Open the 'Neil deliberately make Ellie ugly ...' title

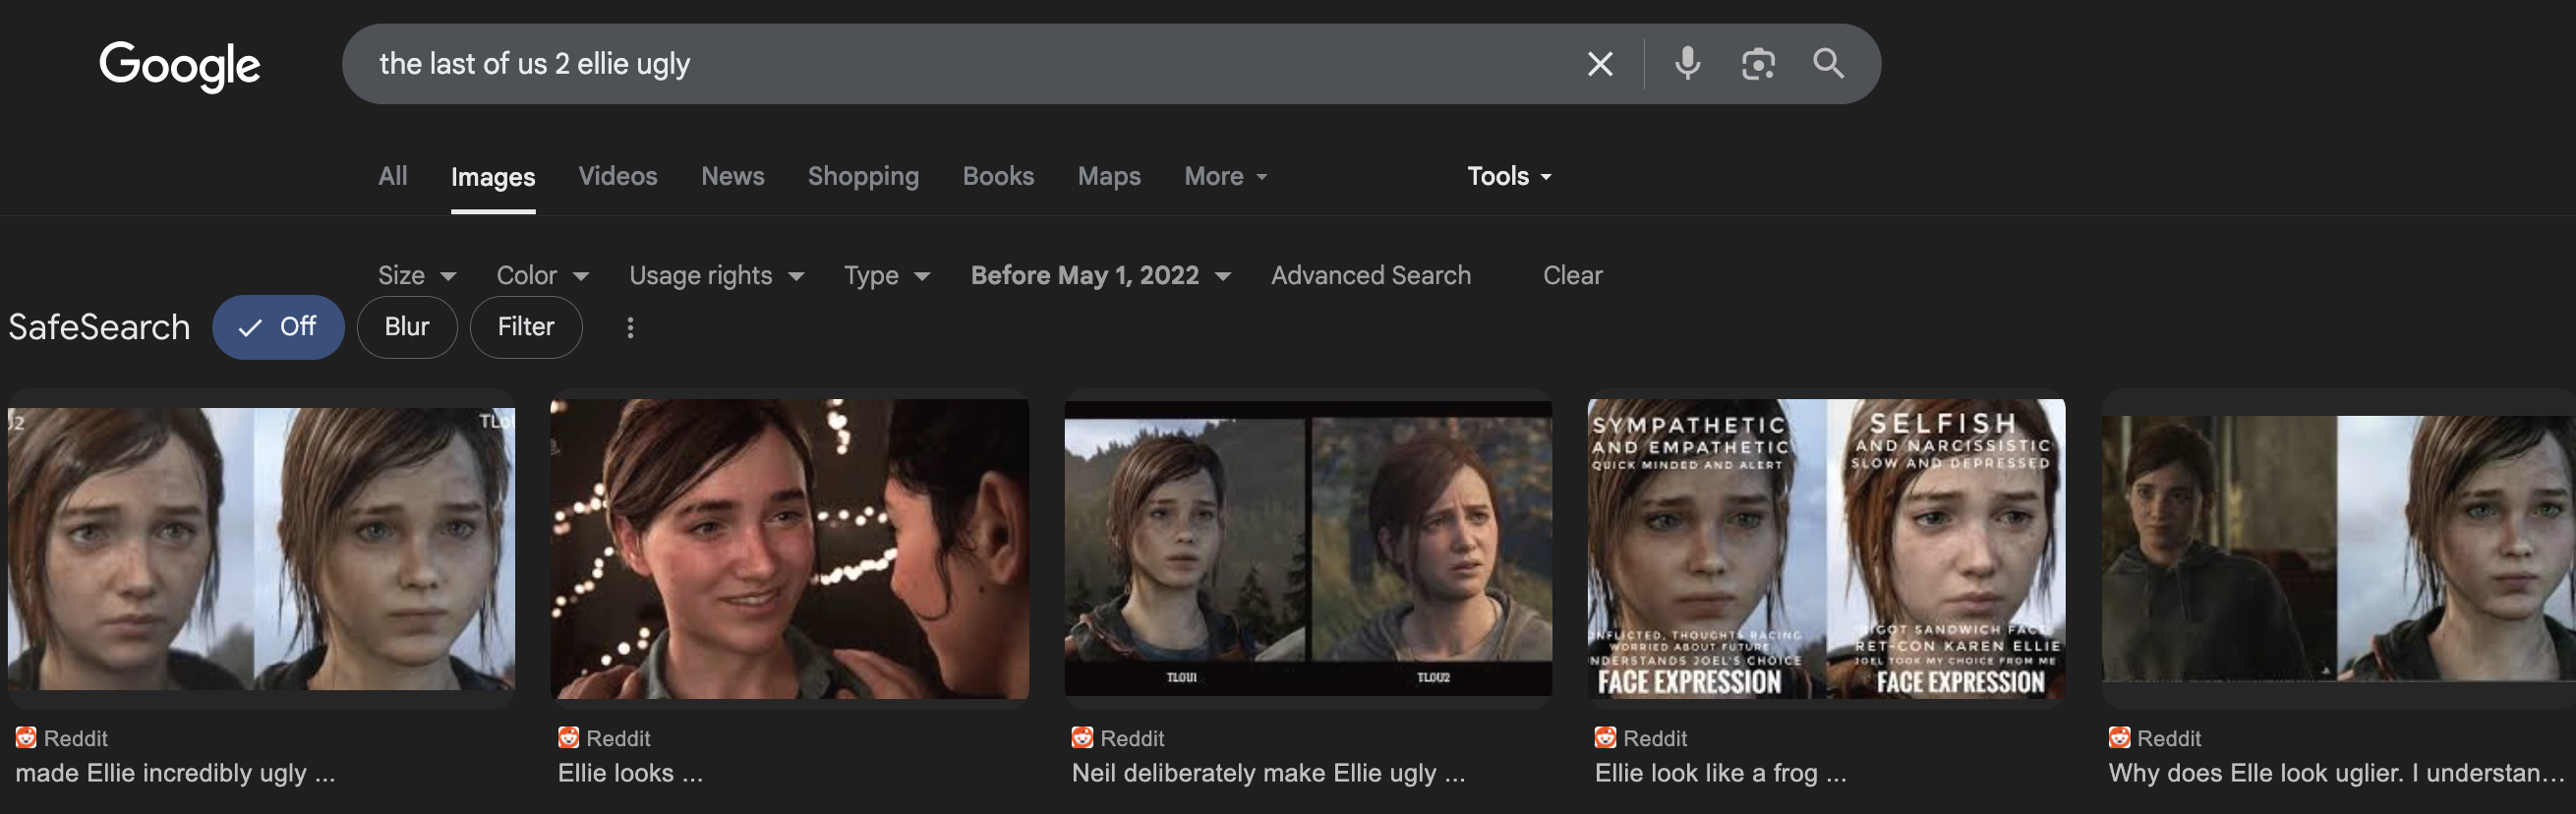click(1268, 773)
